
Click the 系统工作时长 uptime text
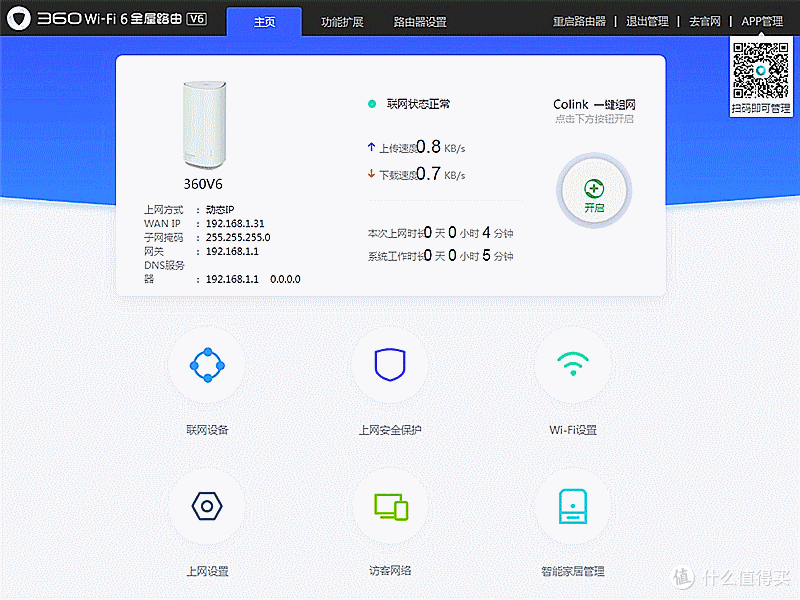pyautogui.click(x=440, y=256)
